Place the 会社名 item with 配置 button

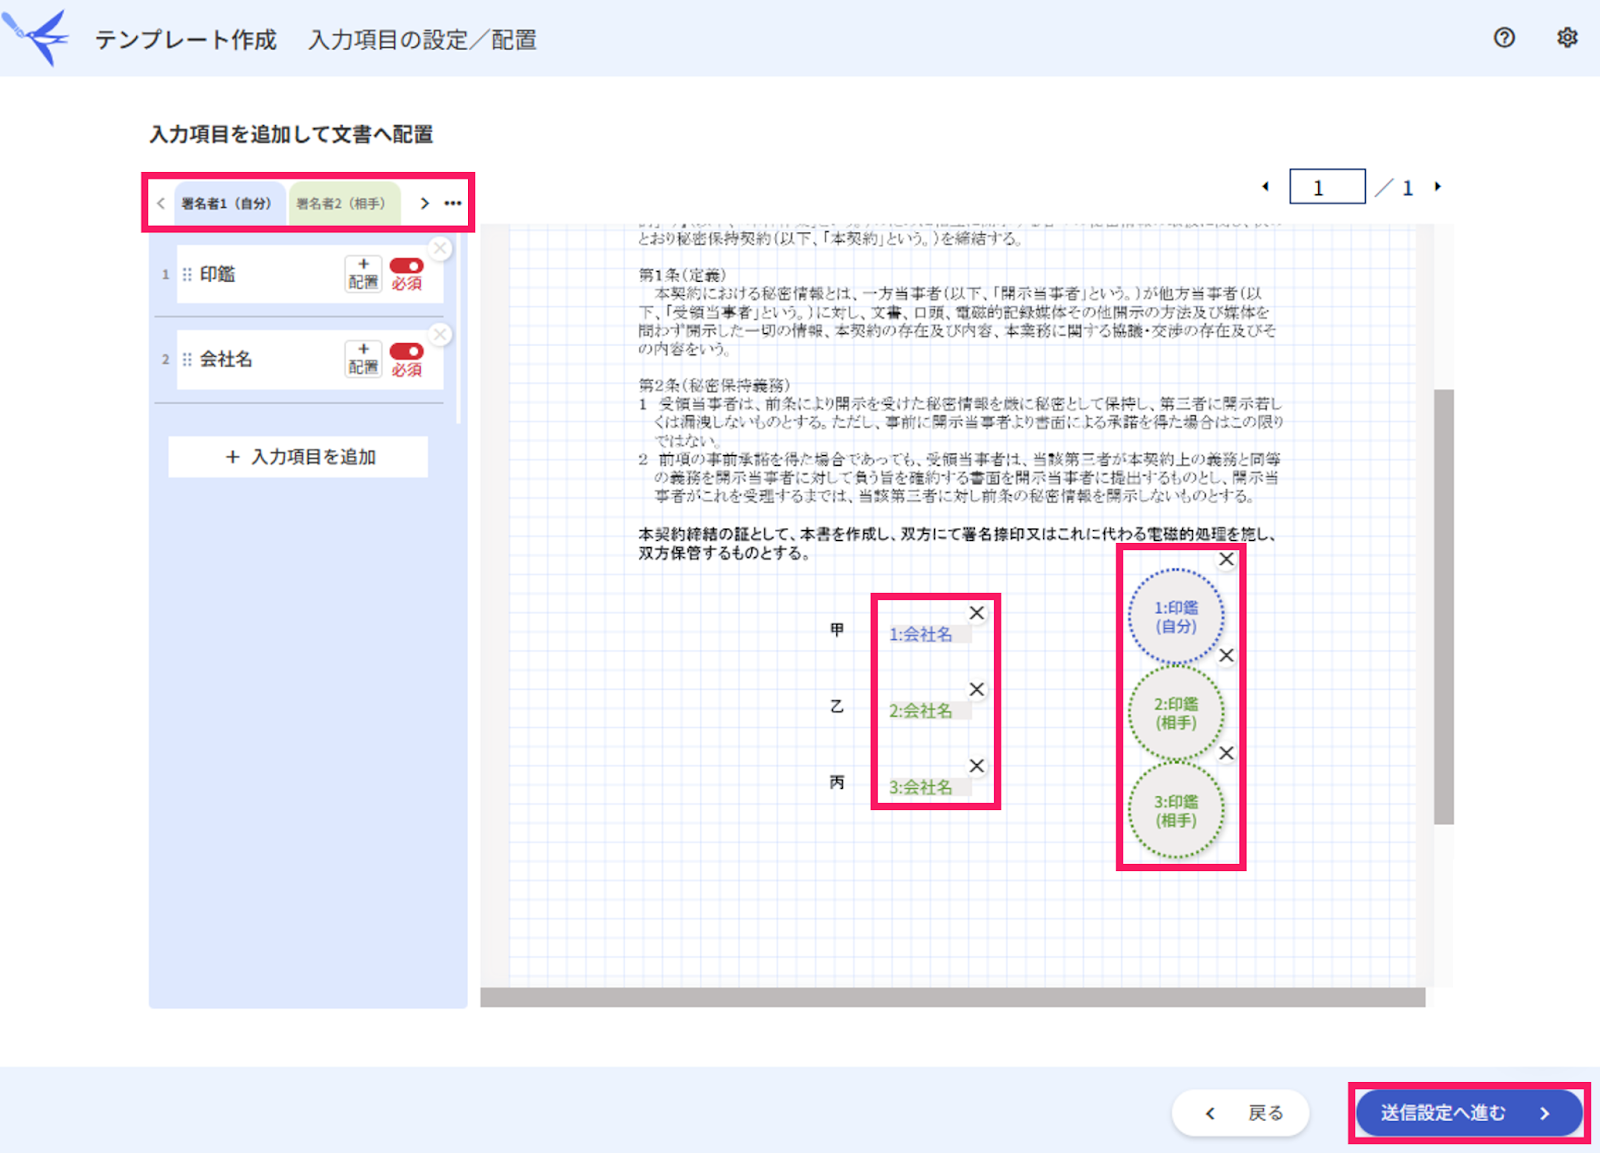[363, 359]
